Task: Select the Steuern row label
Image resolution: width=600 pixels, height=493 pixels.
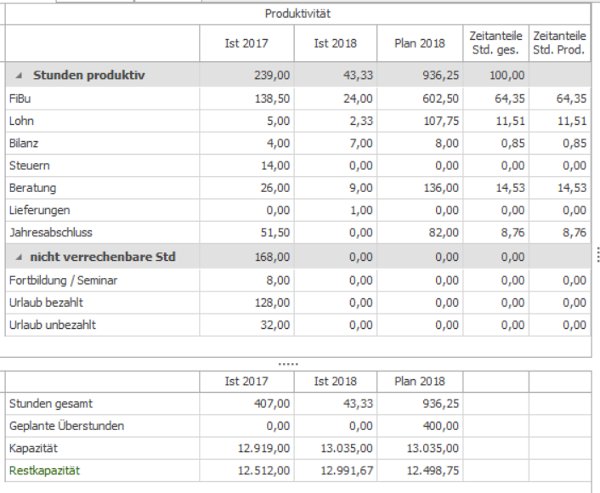Action: click(29, 165)
